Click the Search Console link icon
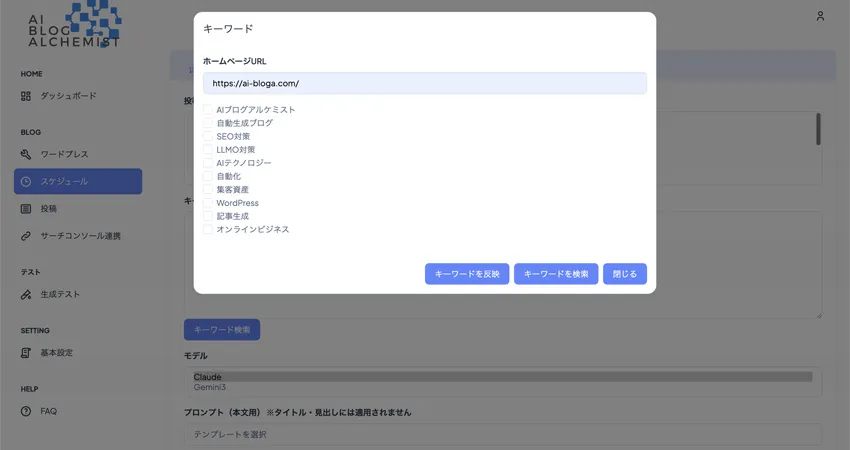The width and height of the screenshot is (850, 450). tap(26, 237)
